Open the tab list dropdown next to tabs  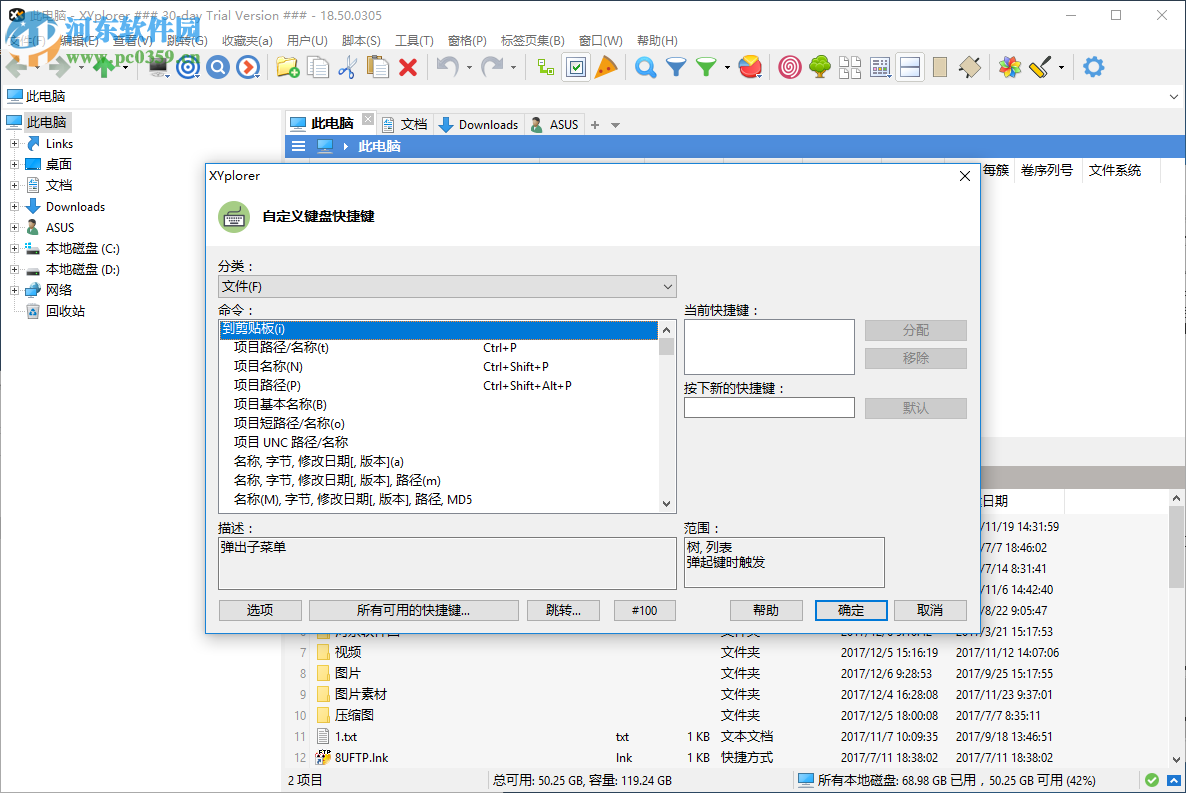[x=614, y=124]
